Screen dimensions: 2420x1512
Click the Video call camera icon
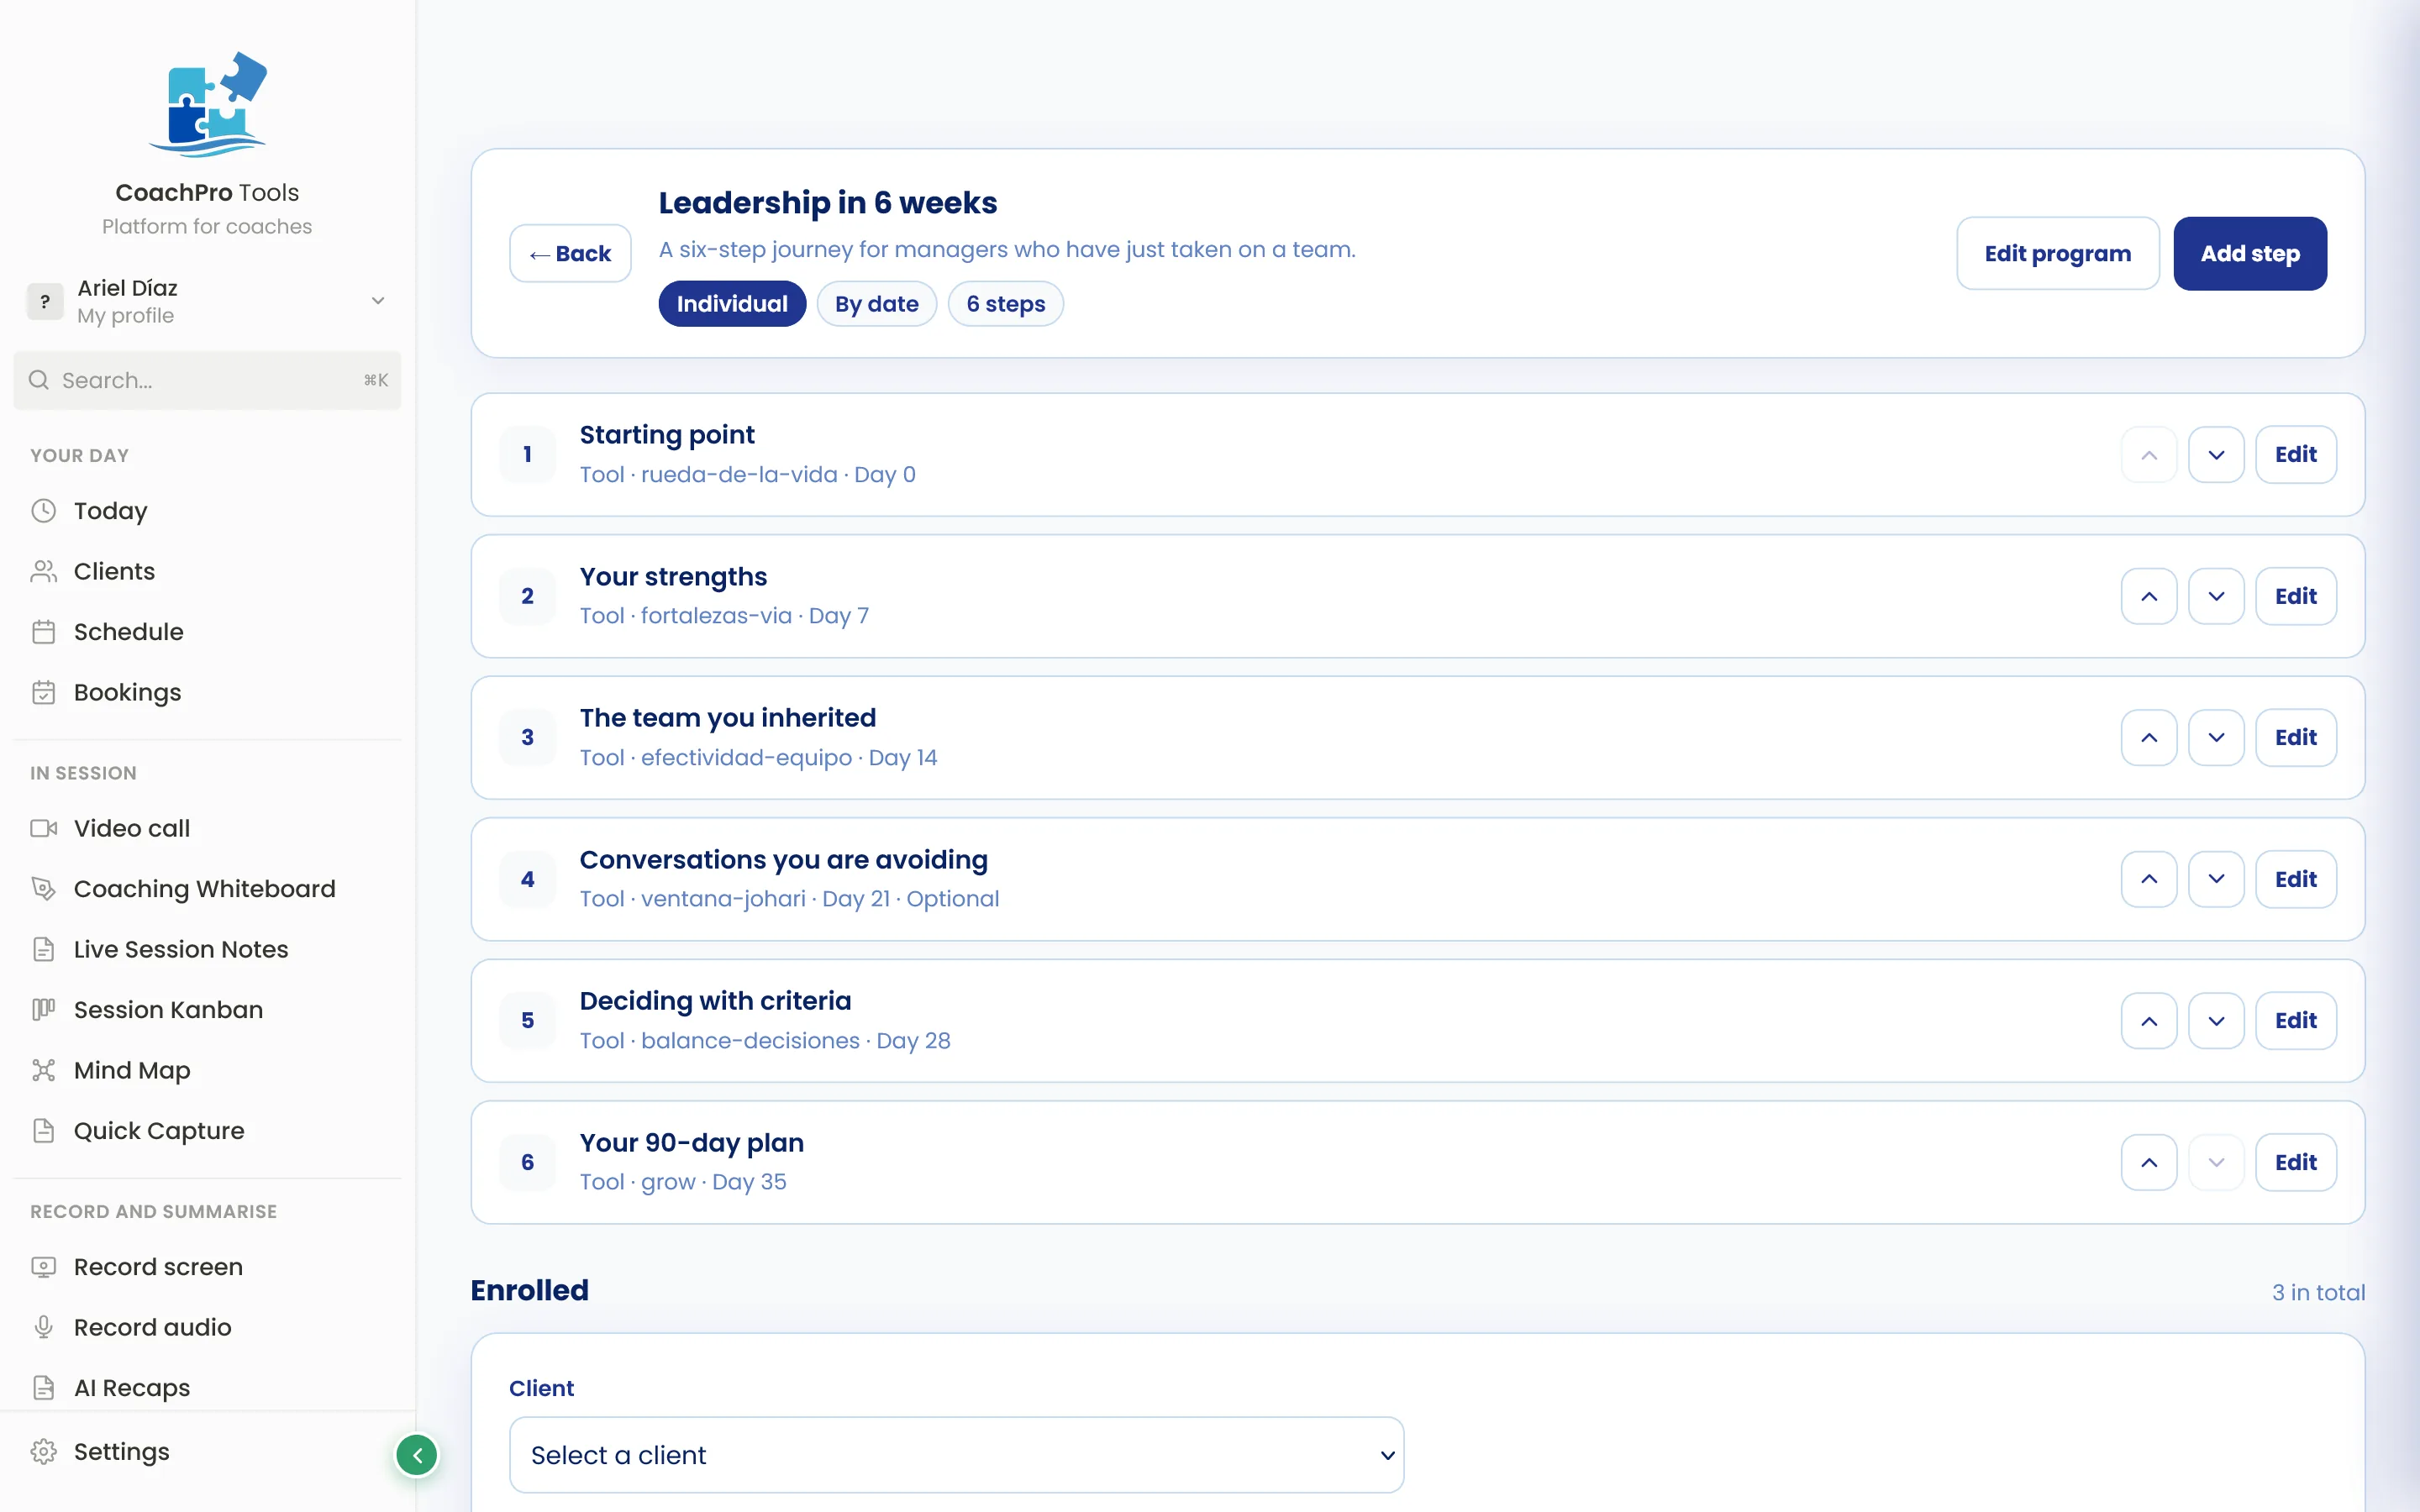click(x=43, y=828)
